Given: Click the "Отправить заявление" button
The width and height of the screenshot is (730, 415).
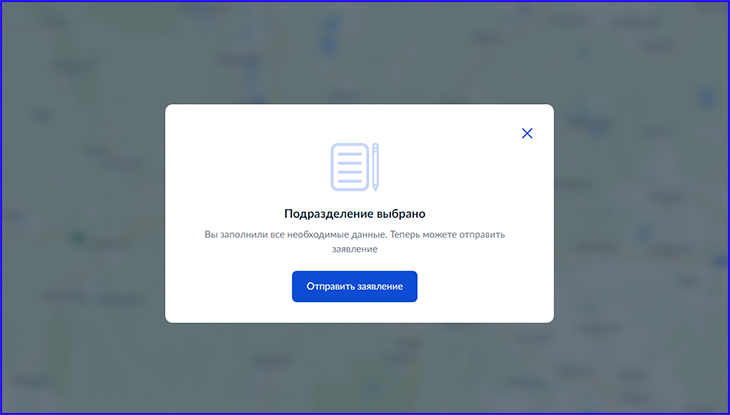Looking at the screenshot, I should 354,286.
